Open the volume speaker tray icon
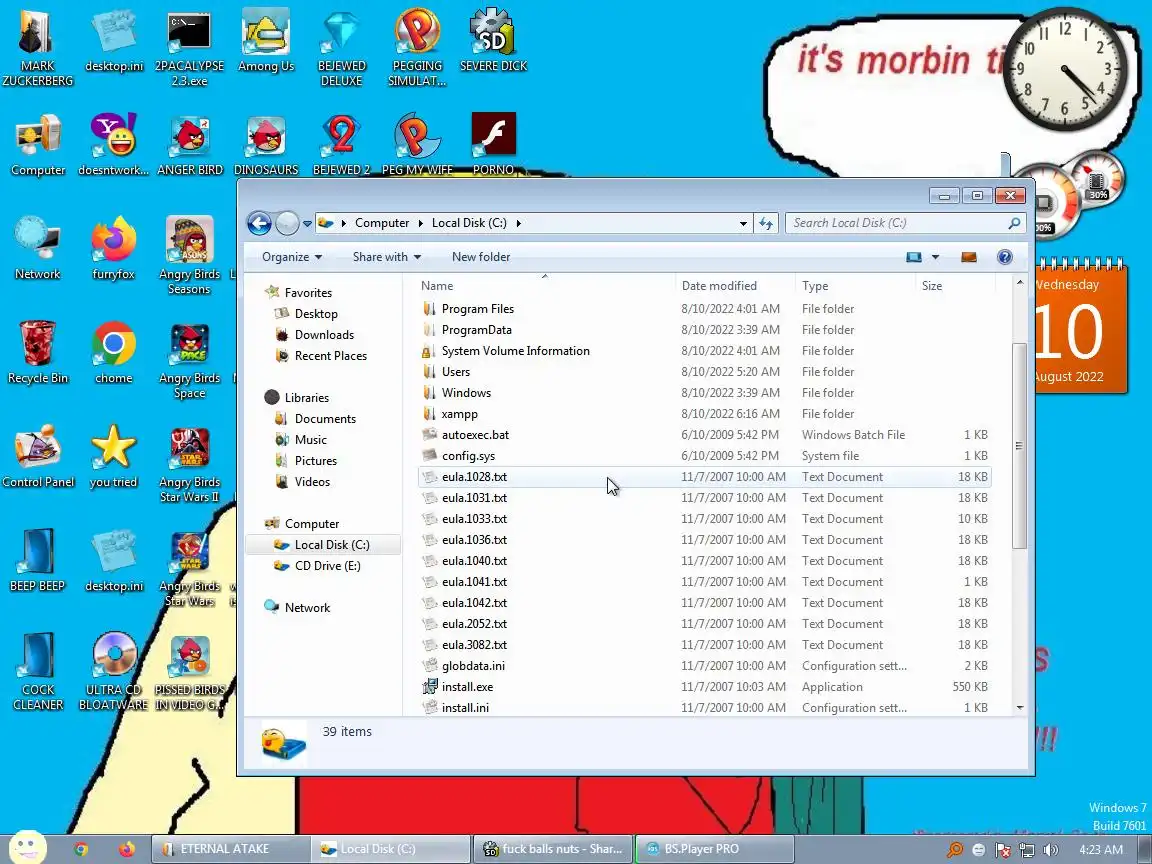Image resolution: width=1152 pixels, height=864 pixels. 1050,849
